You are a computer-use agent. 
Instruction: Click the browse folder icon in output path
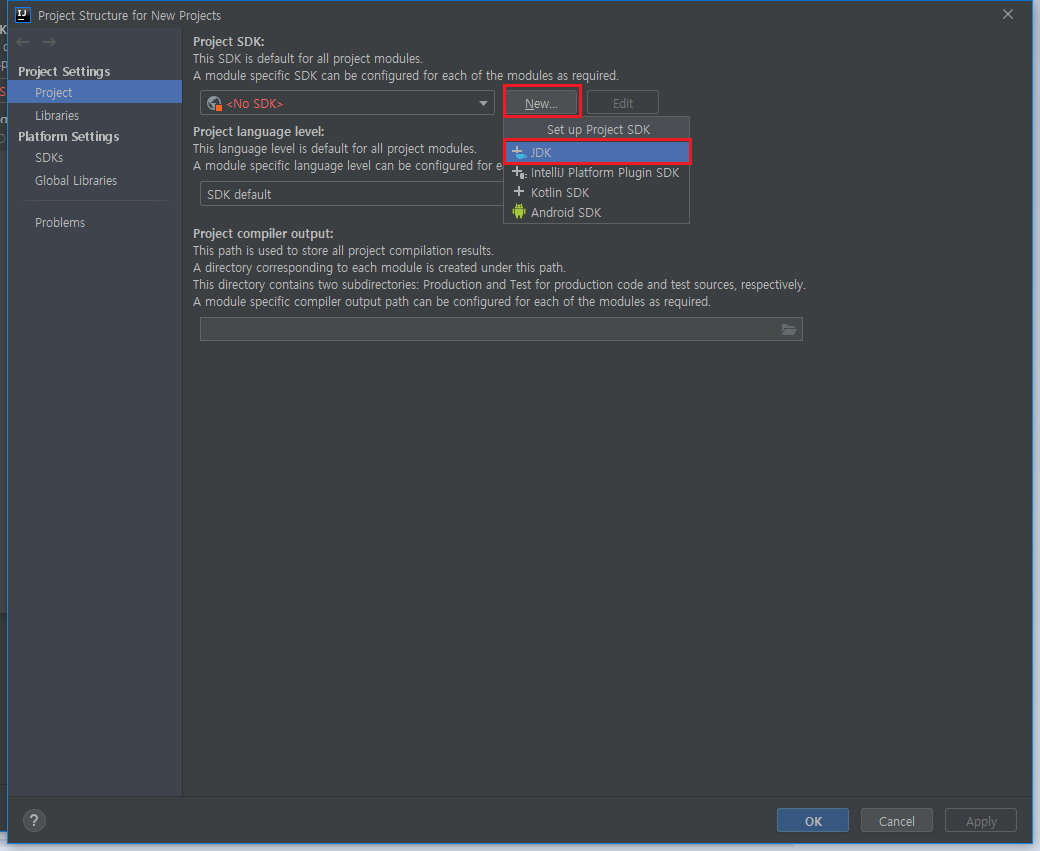[789, 329]
